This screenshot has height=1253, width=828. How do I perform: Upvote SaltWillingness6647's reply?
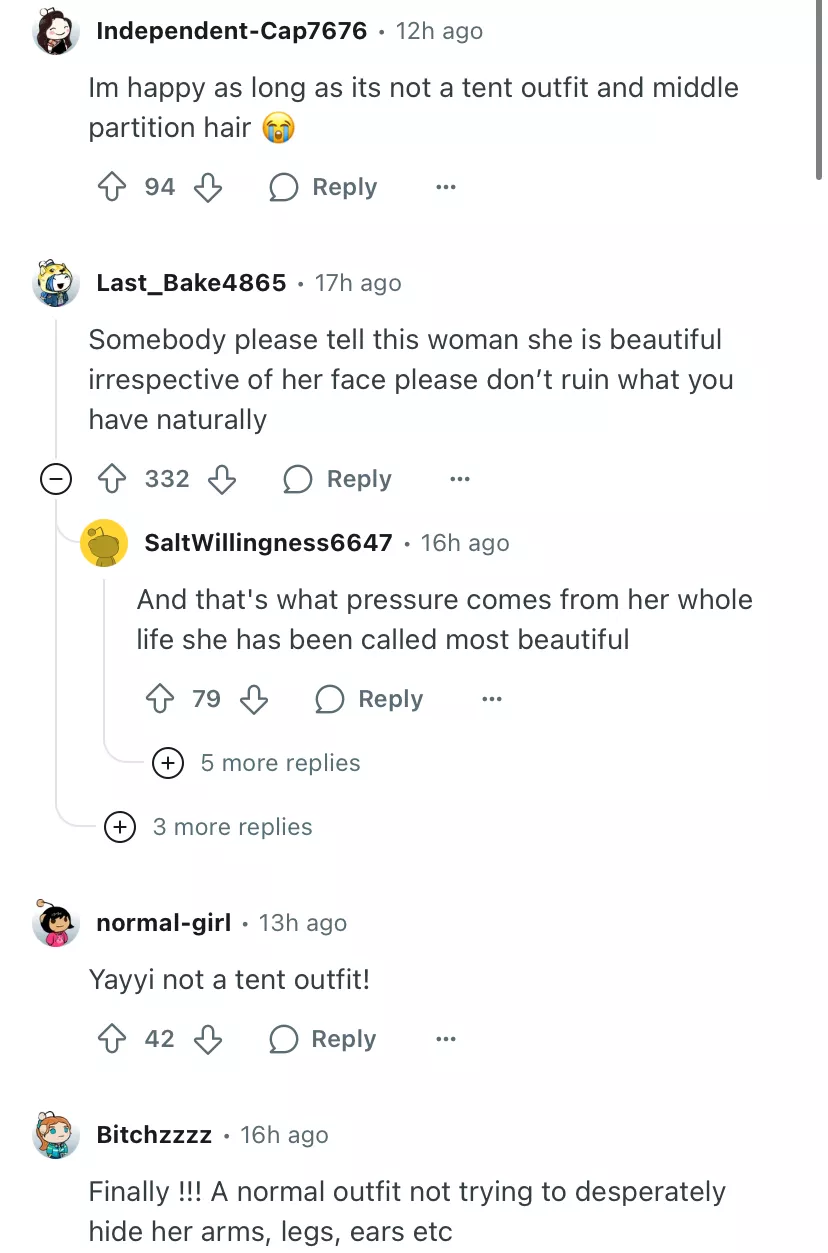point(158,699)
